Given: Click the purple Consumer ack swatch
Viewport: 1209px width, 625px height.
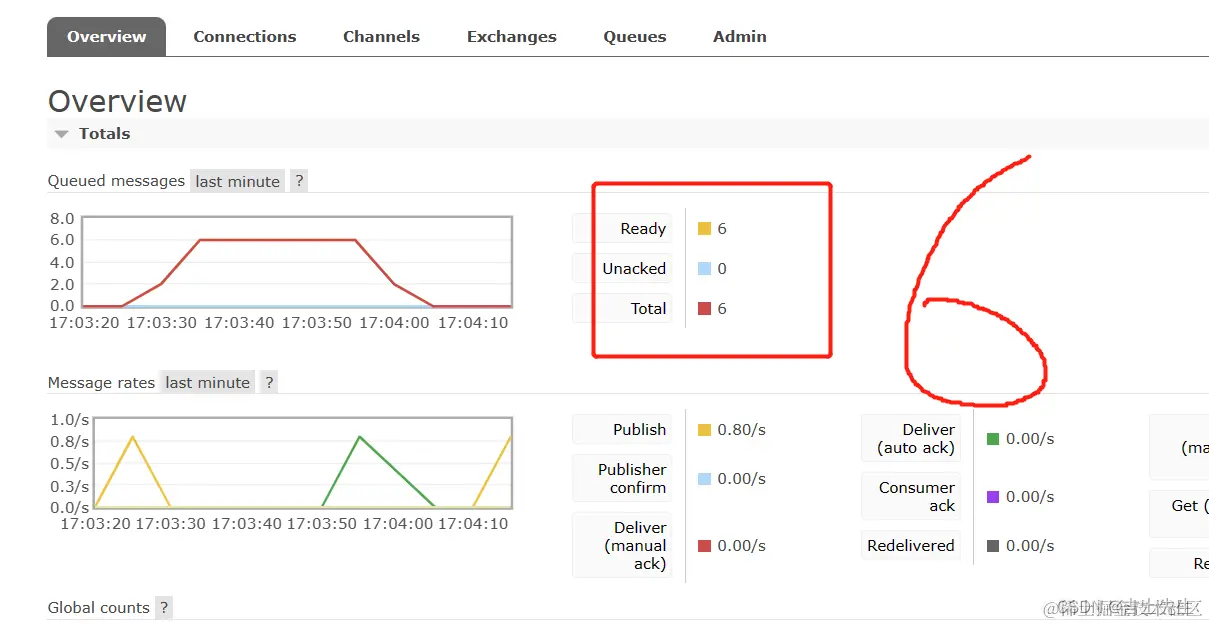Looking at the screenshot, I should pyautogui.click(x=993, y=496).
